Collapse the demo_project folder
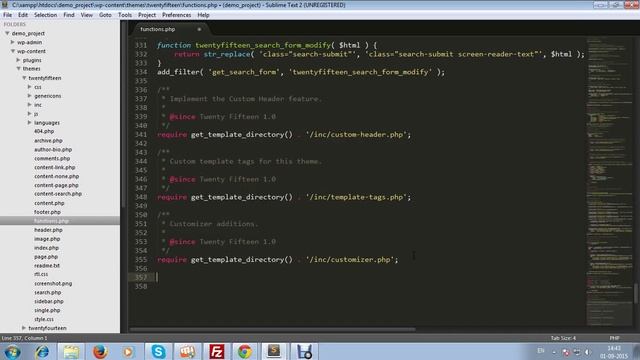 7,33
